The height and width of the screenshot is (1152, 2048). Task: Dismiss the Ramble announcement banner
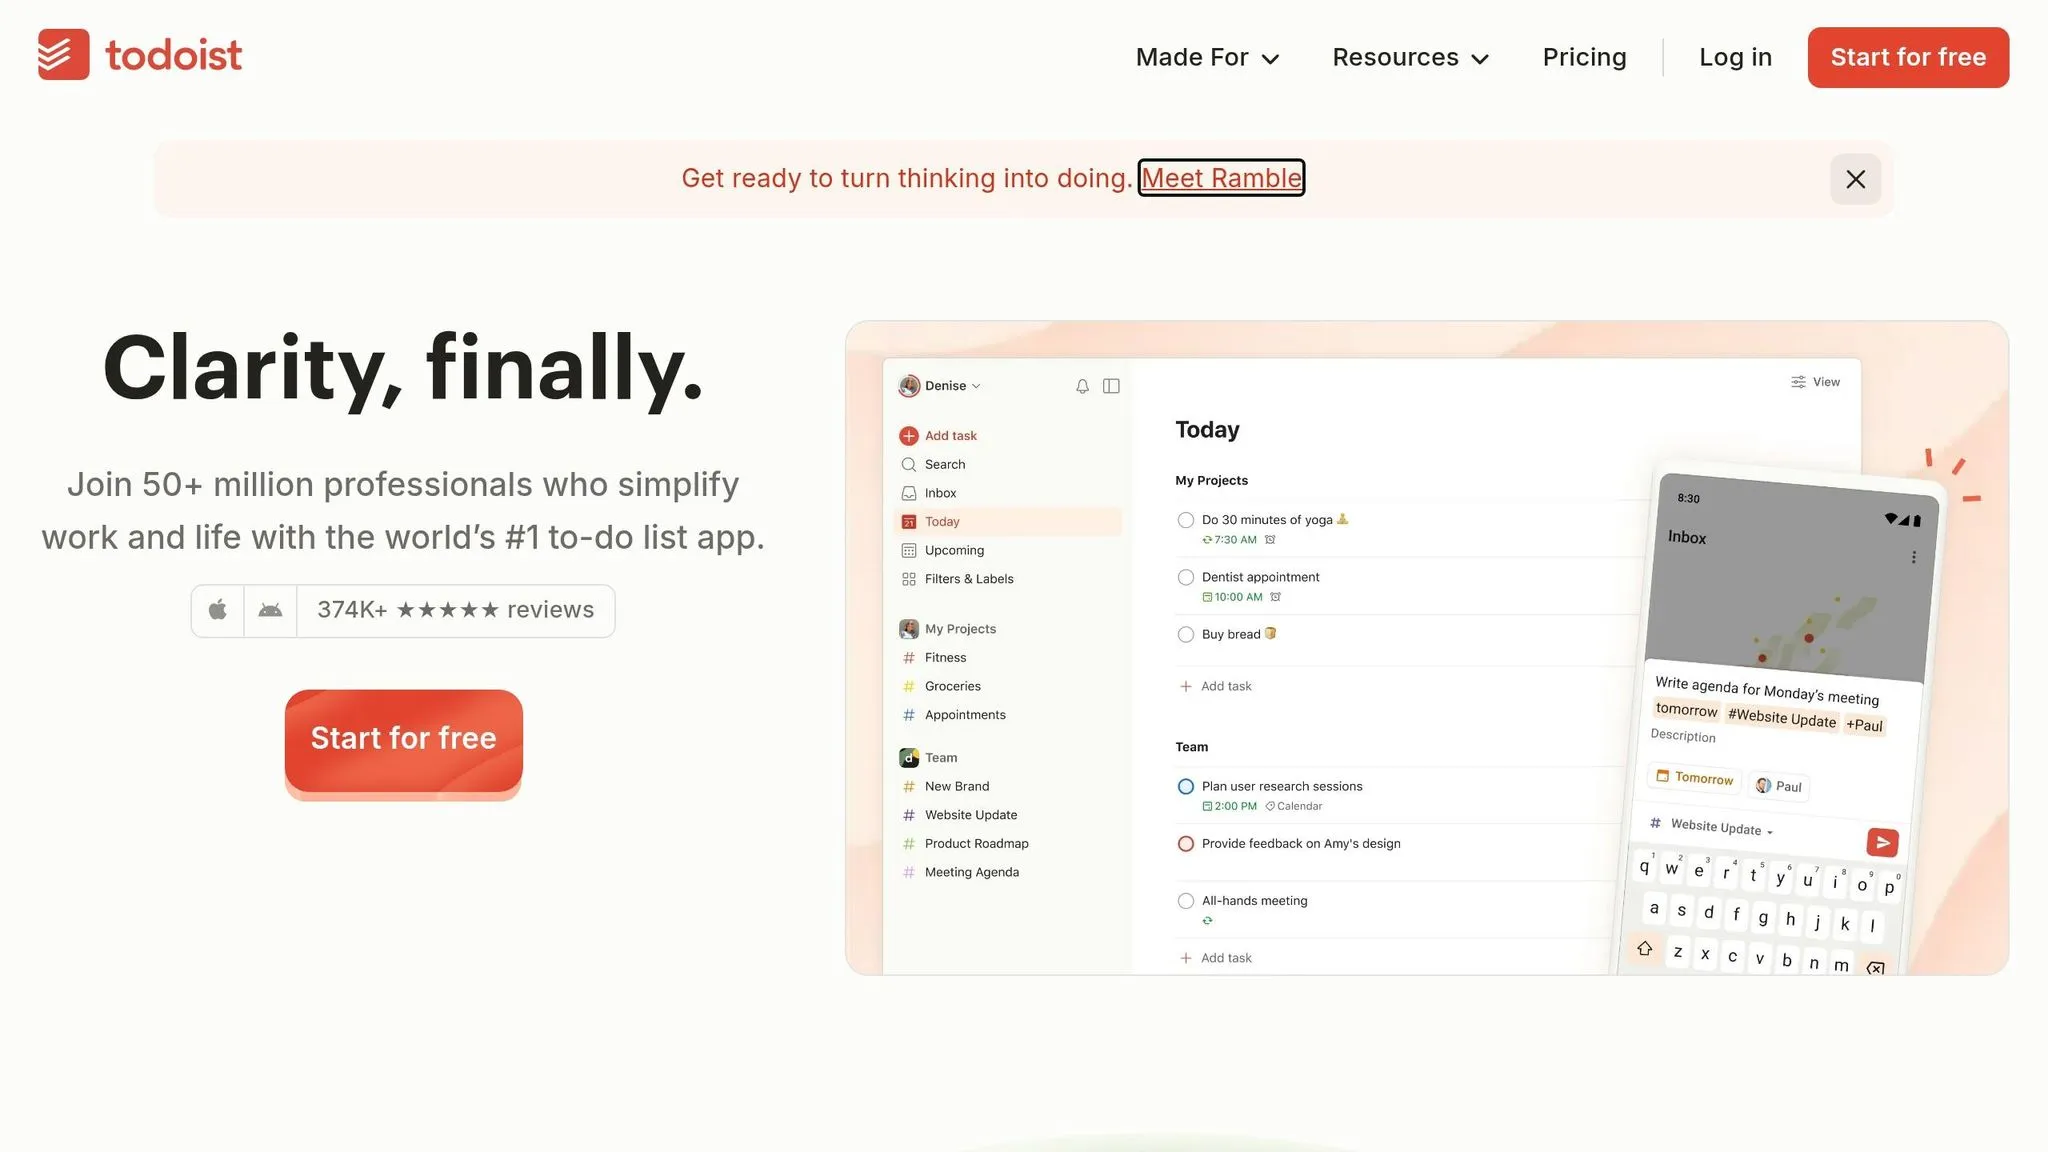click(x=1855, y=179)
